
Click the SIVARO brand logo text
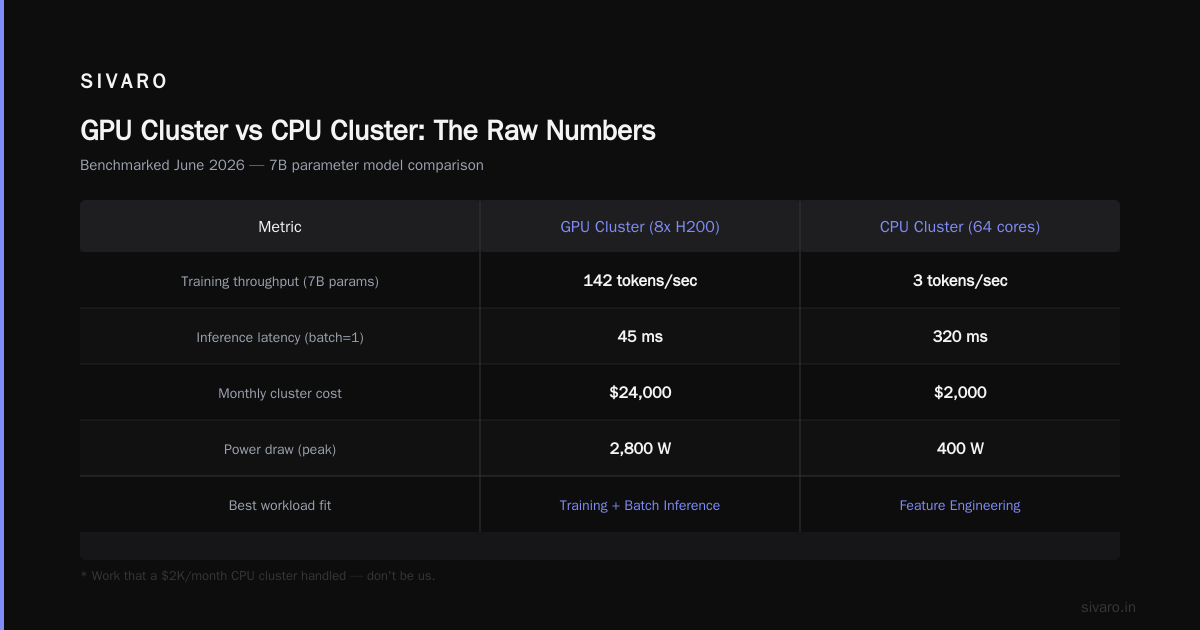[x=124, y=82]
